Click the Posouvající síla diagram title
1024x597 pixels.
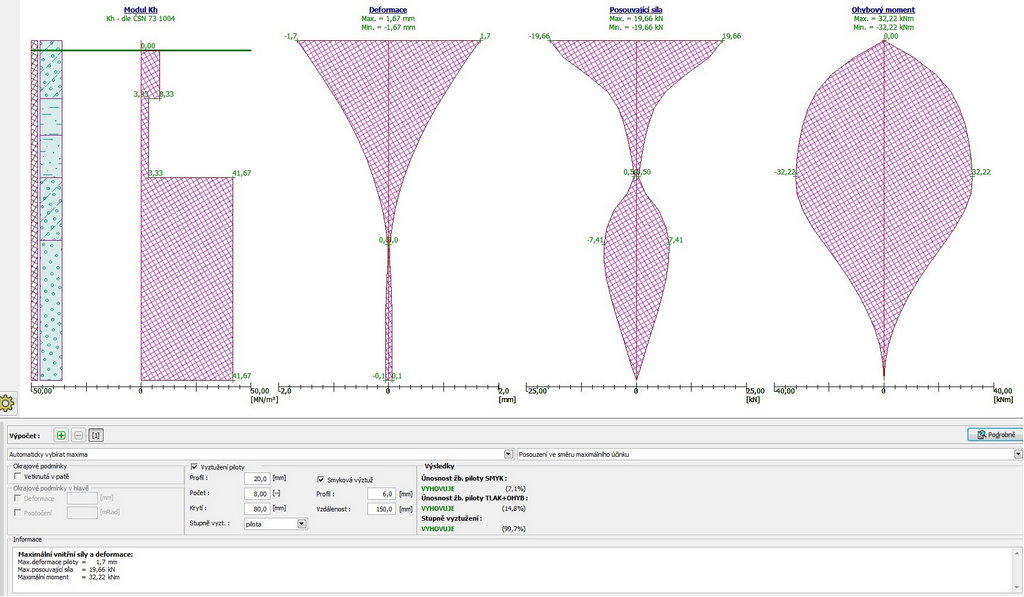(x=636, y=10)
